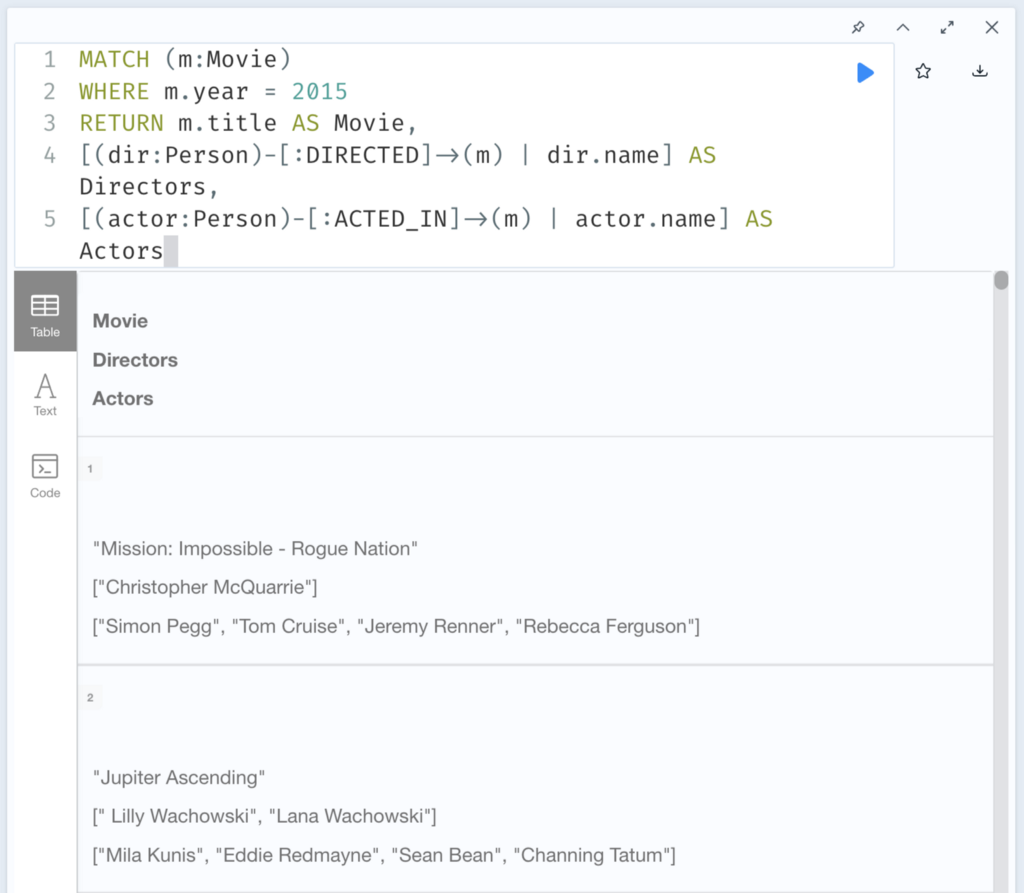Click line number 5 in editor gutter
Image resolution: width=1024 pixels, height=893 pixels.
(x=50, y=219)
